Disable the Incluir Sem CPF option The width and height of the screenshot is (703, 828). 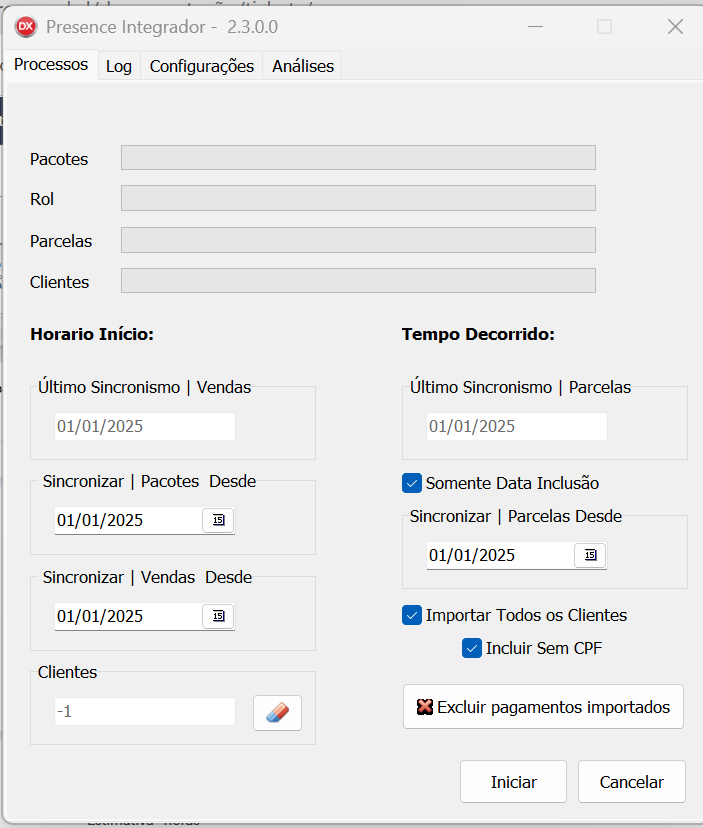tap(472, 648)
